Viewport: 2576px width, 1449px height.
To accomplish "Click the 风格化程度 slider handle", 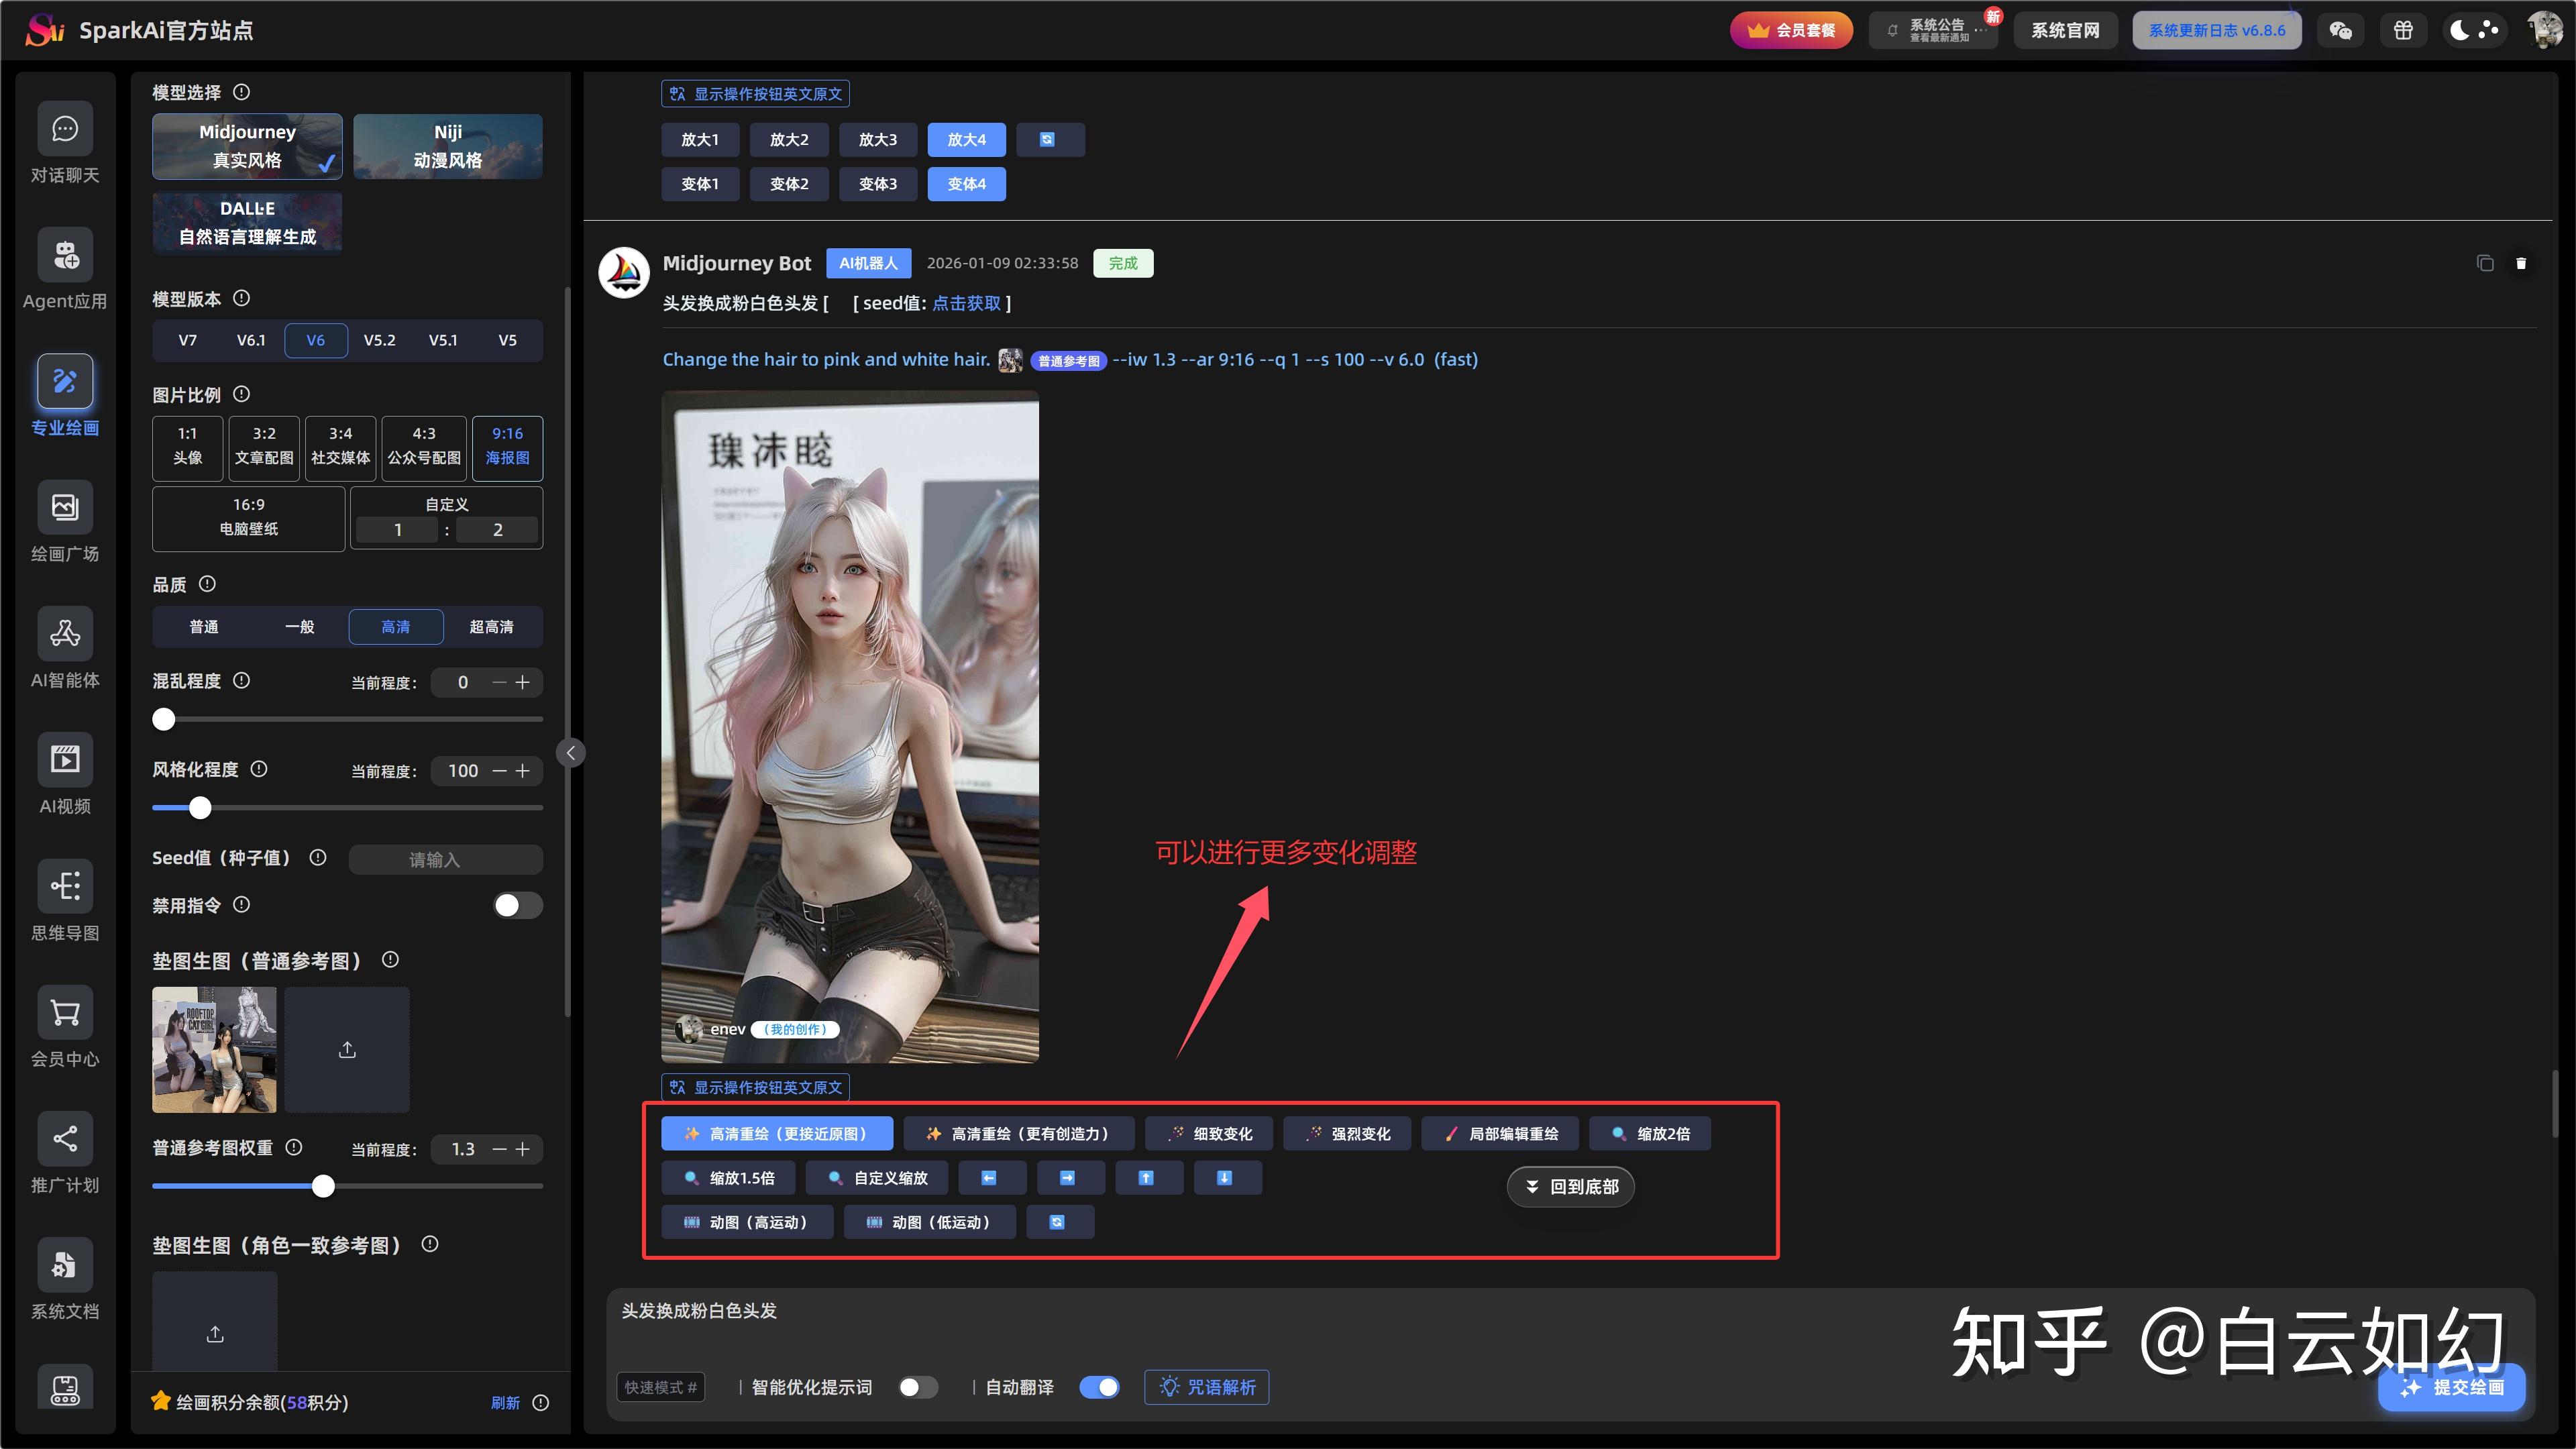I will click(200, 808).
